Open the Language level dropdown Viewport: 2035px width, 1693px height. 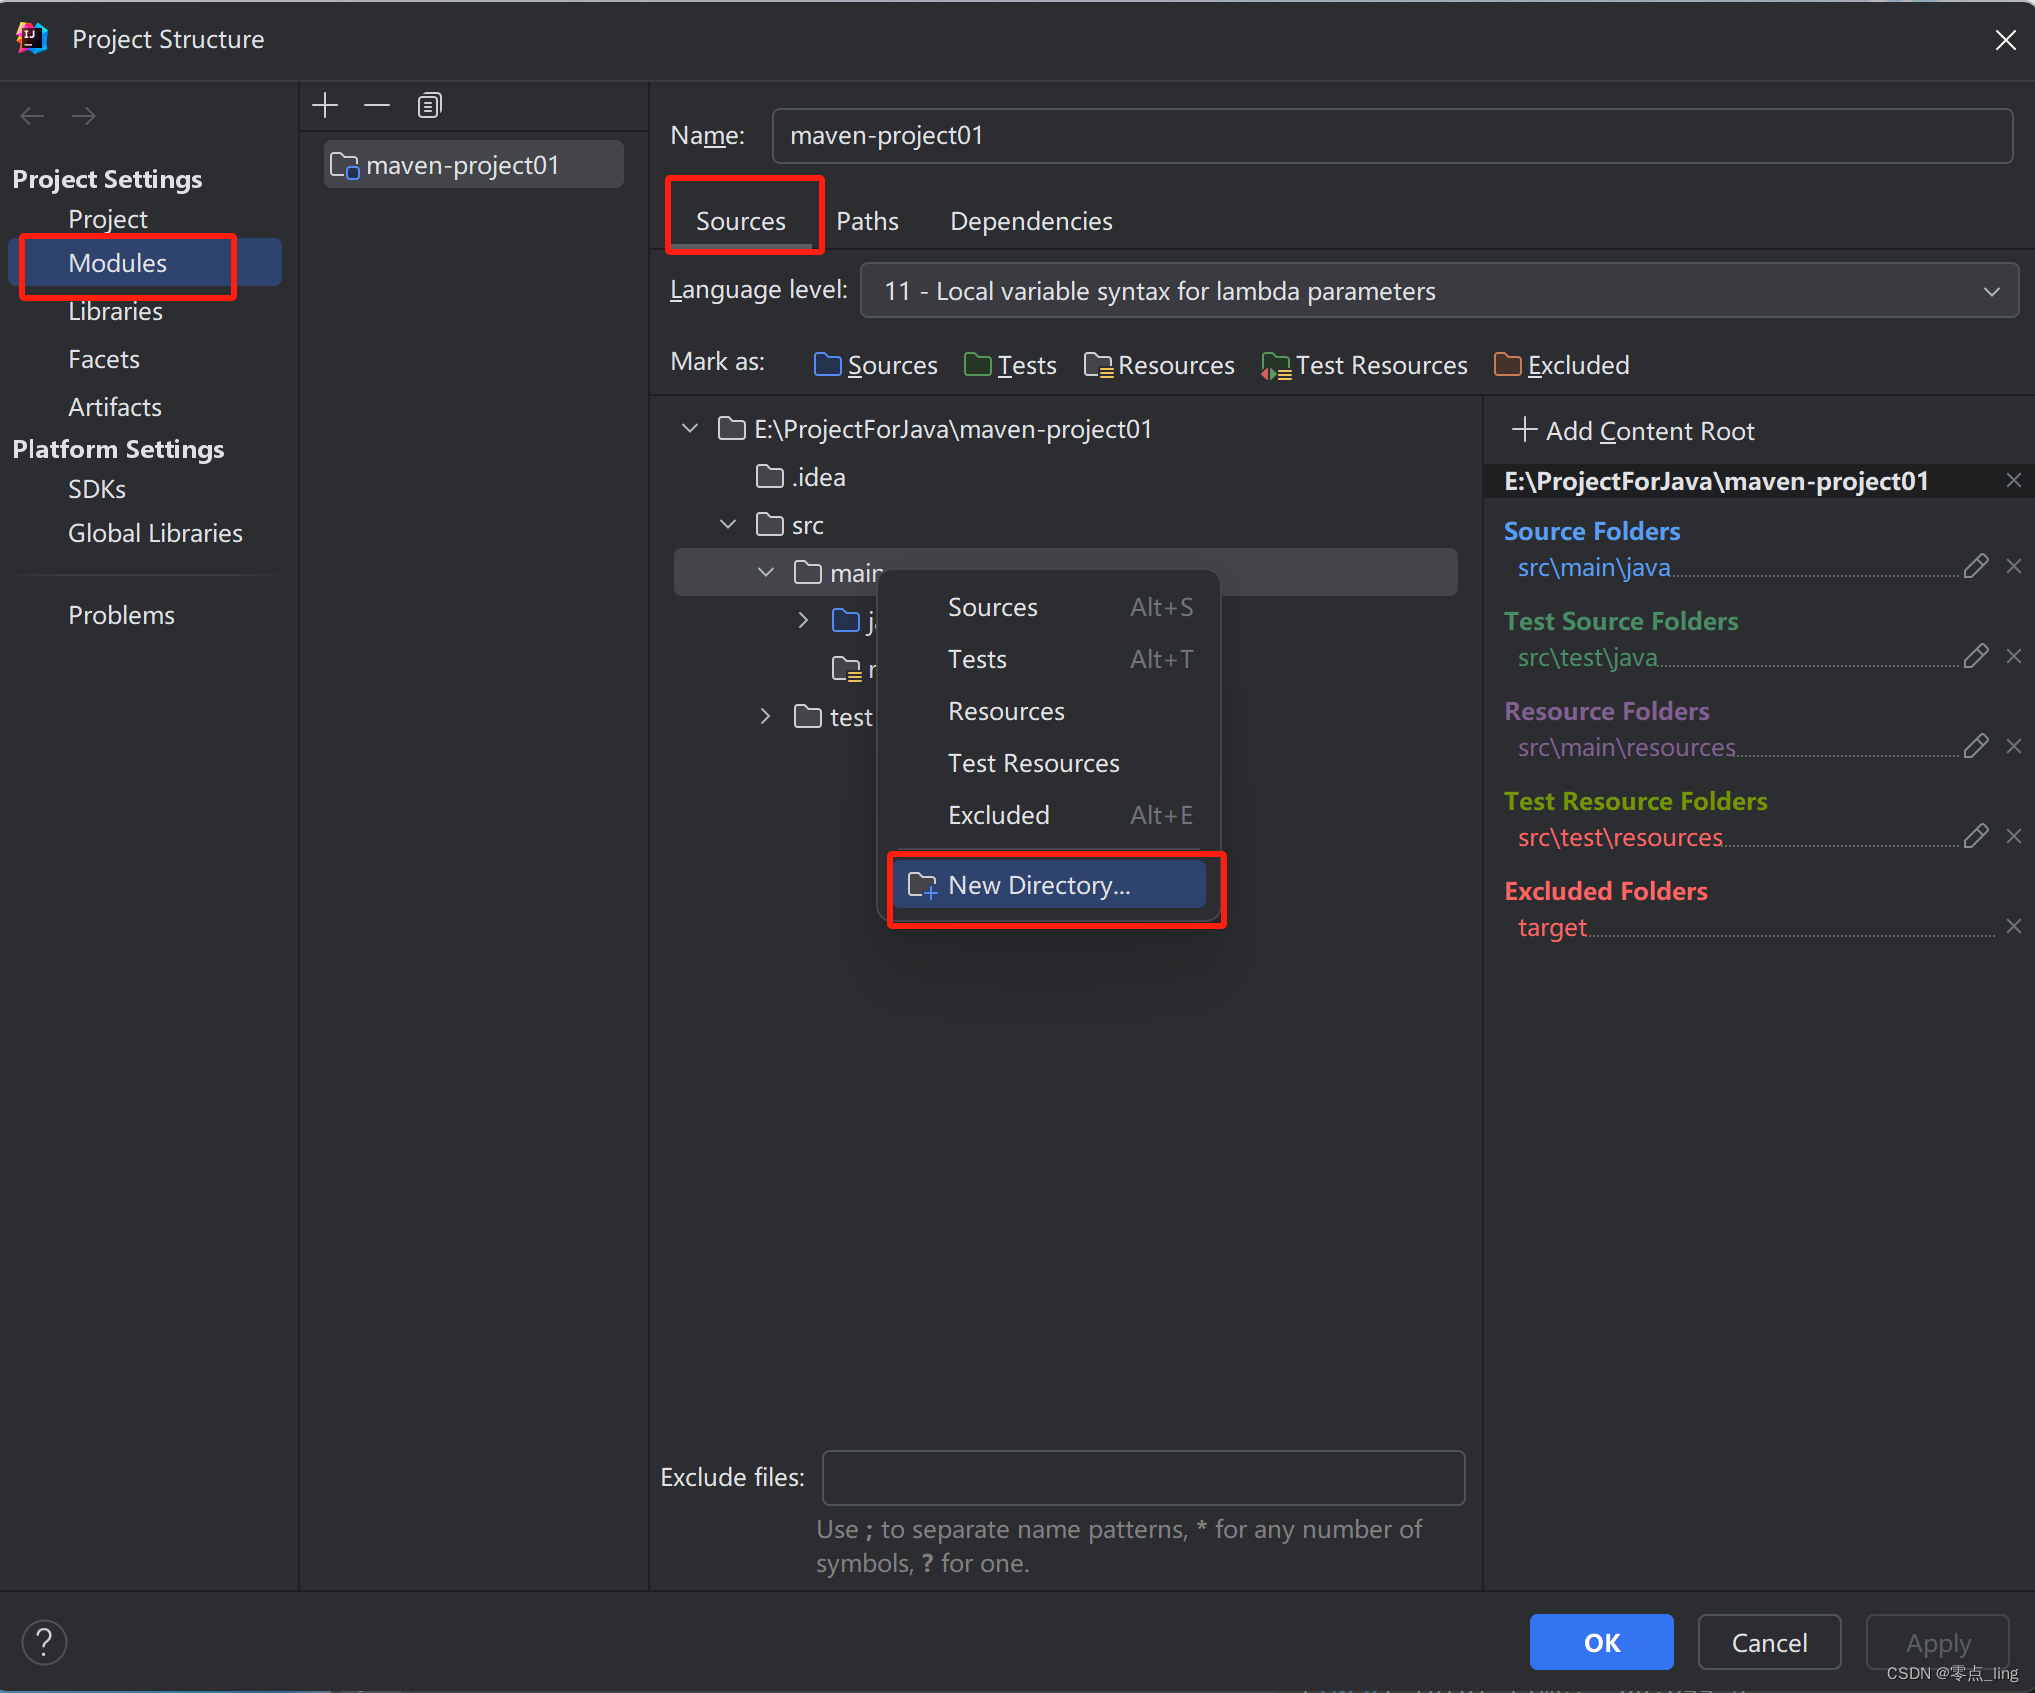(1438, 291)
